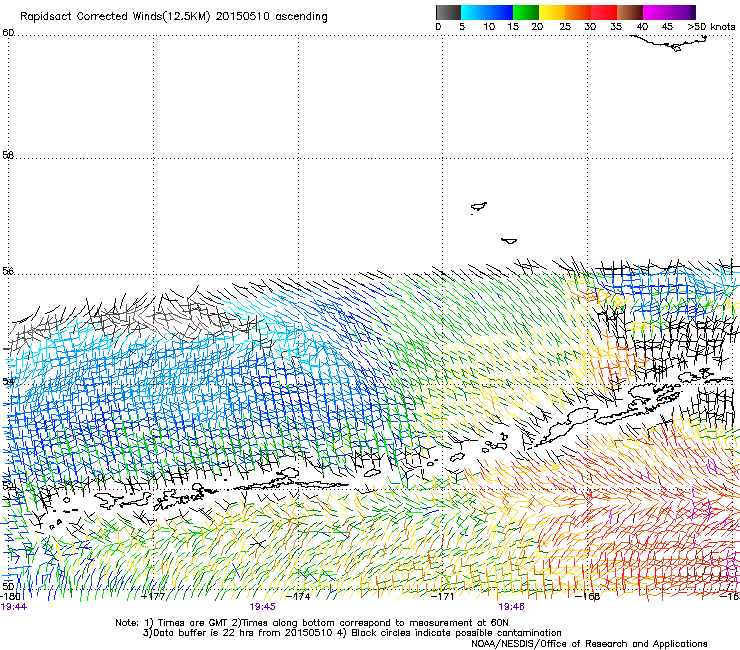Click the smaller Pribilof island outline near 56.5N
The height and width of the screenshot is (650, 740).
[x=509, y=241]
